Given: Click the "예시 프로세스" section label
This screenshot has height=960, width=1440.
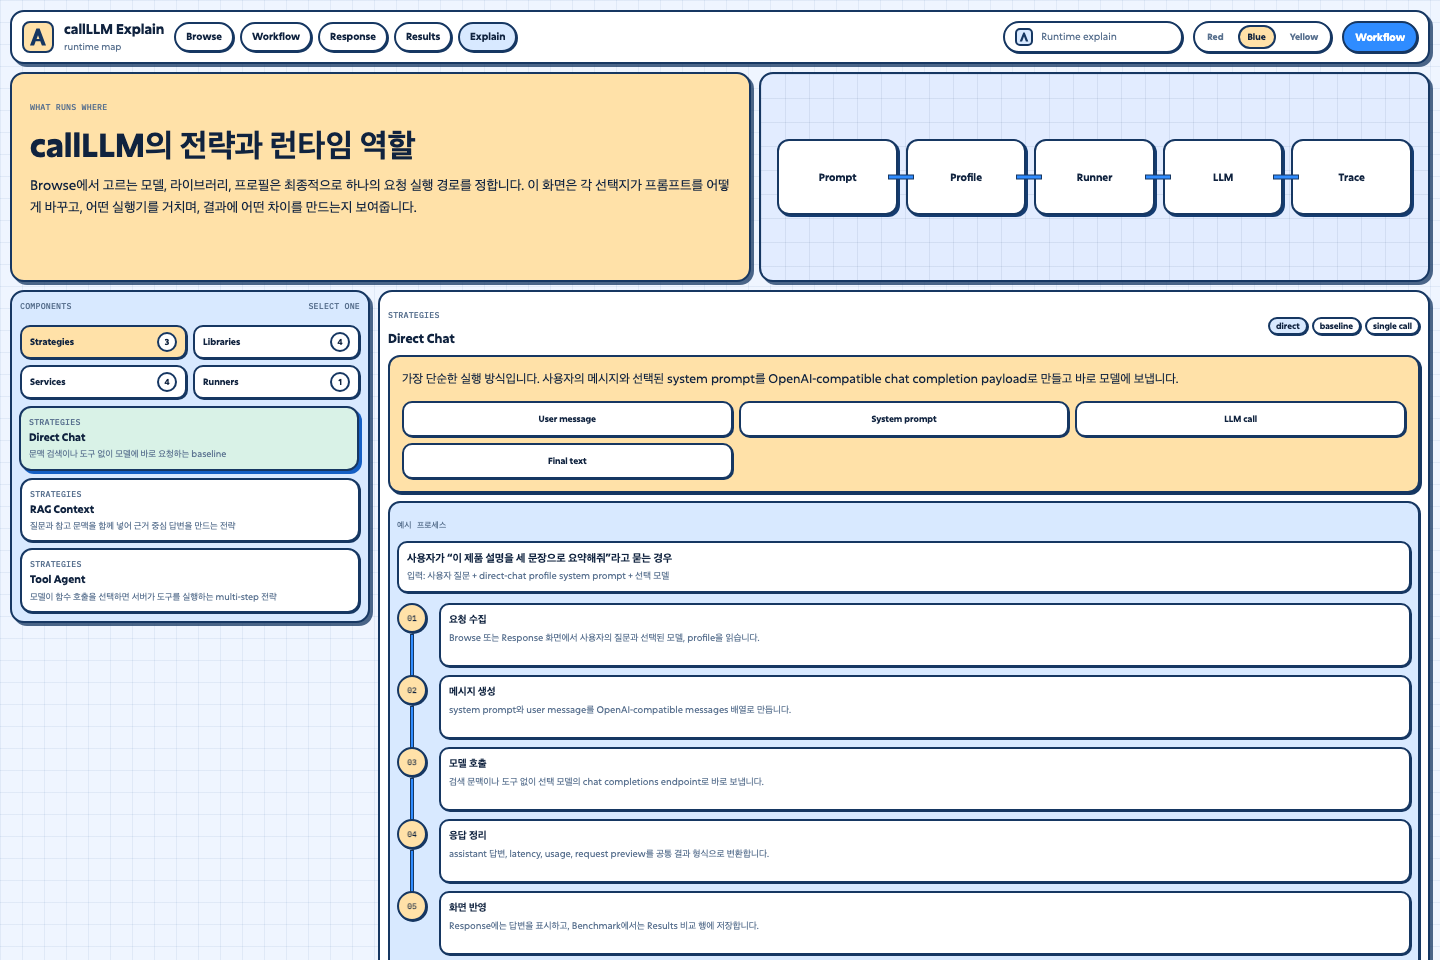Looking at the screenshot, I should tap(421, 525).
